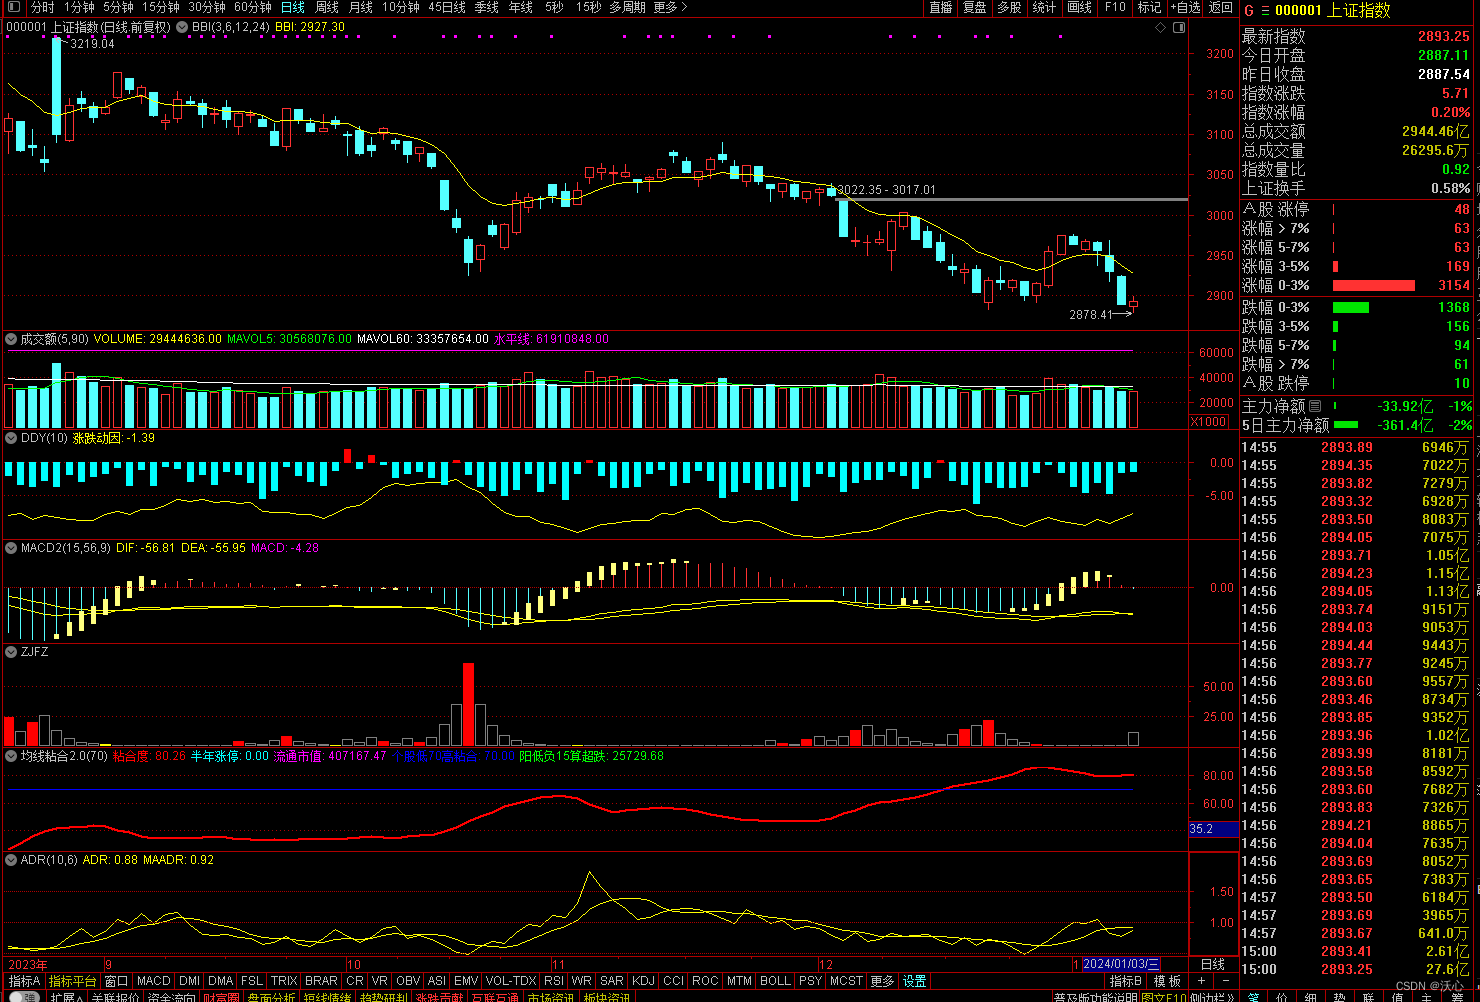Screen dimensions: 1480x1002
Task: Click the 多股 button
Action: tap(1010, 7)
